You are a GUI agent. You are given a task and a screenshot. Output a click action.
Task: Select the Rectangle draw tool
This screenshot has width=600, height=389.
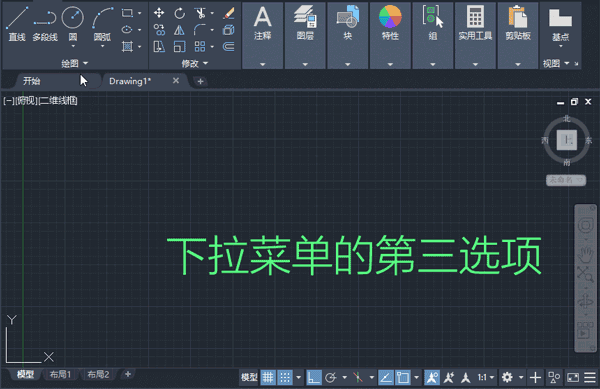[127, 13]
